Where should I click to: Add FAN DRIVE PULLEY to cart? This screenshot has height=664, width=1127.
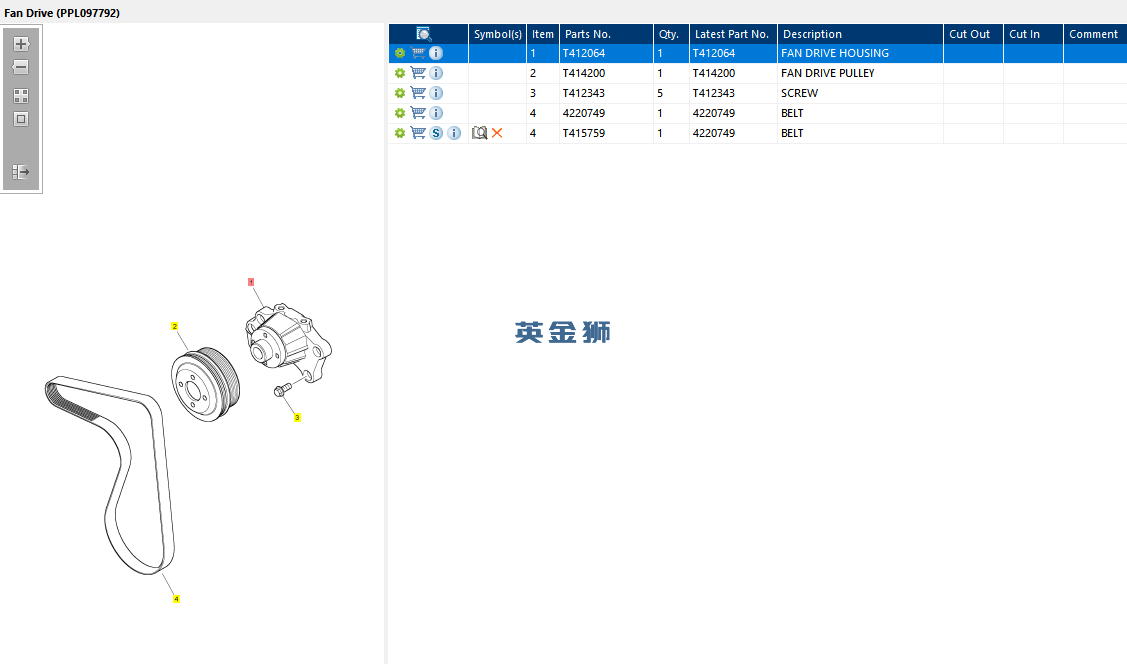pyautogui.click(x=418, y=73)
